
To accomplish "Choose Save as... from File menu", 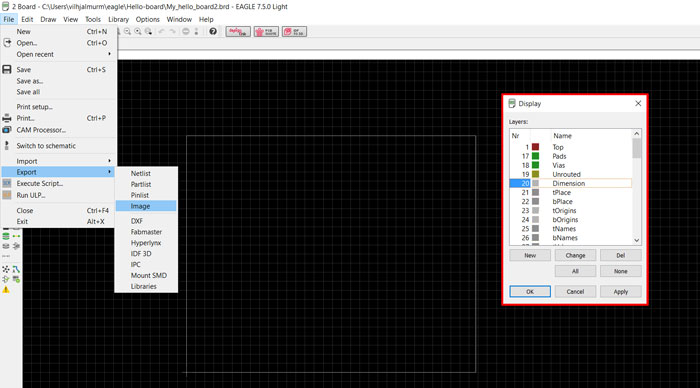I will pos(58,81).
